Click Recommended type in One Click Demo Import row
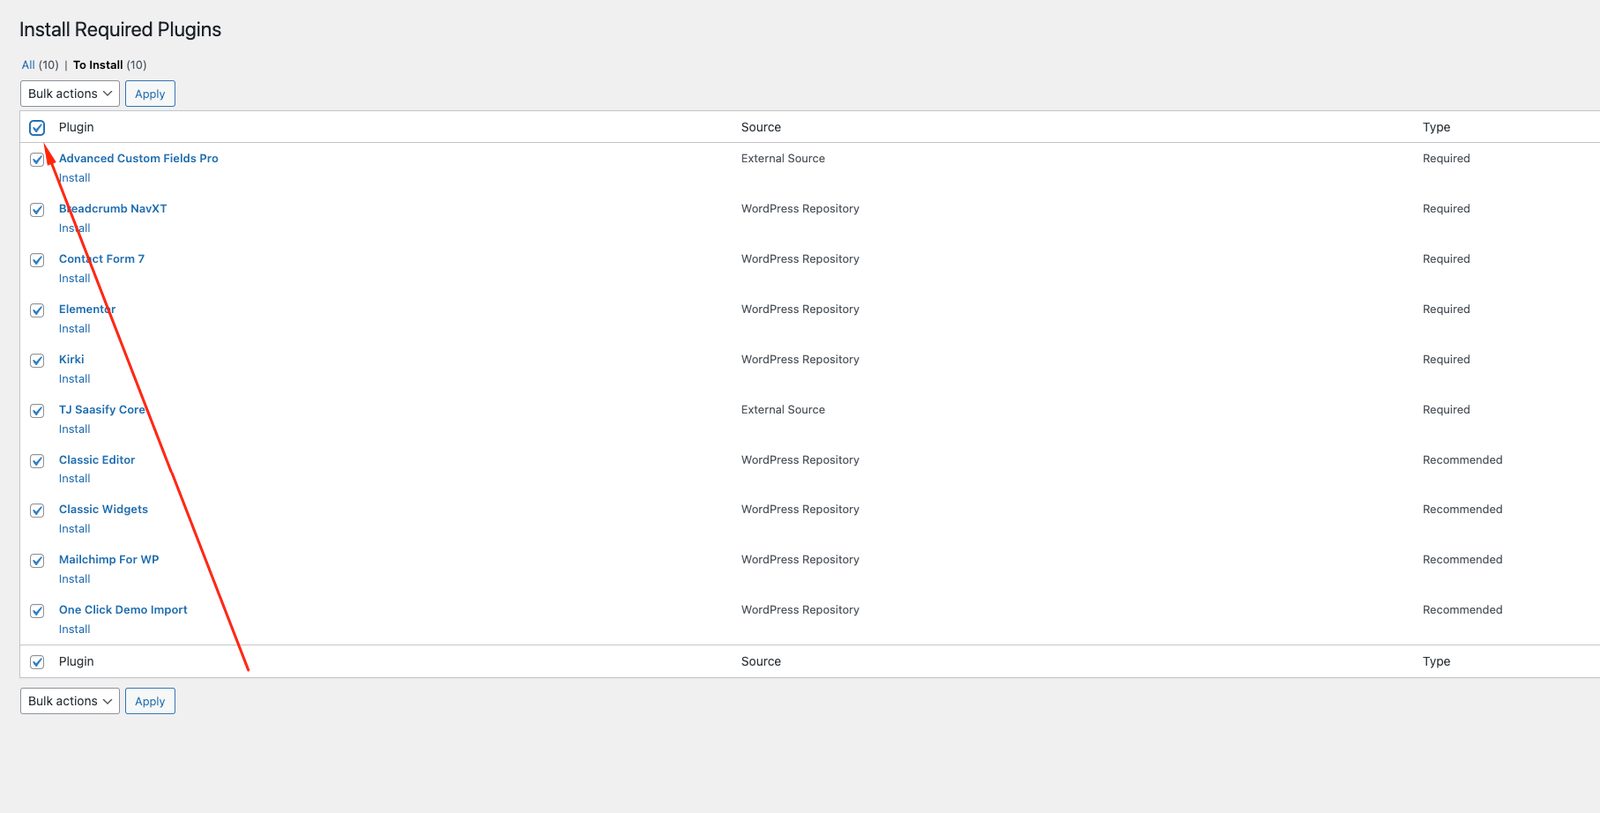 pos(1462,610)
